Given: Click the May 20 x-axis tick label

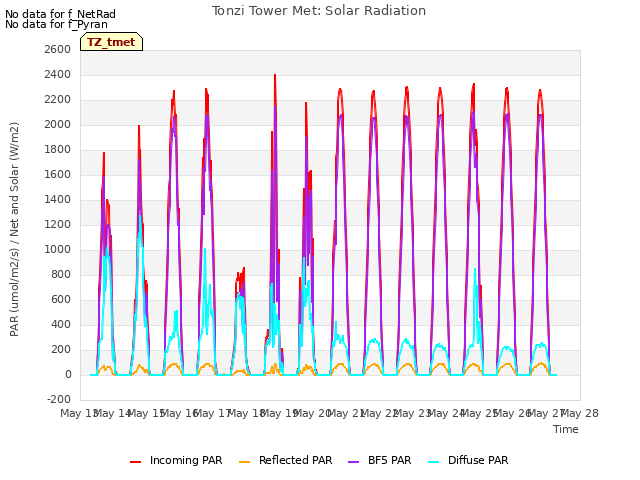Looking at the screenshot, I should tap(311, 413).
